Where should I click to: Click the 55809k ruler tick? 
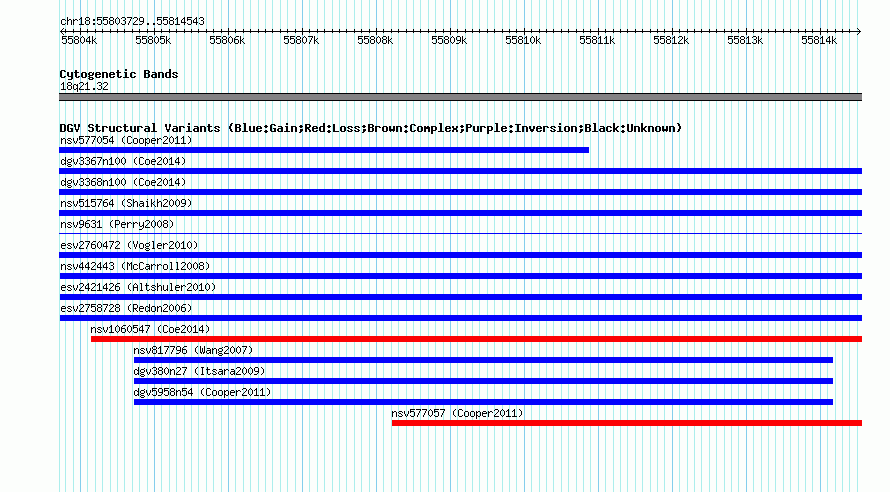click(x=450, y=40)
